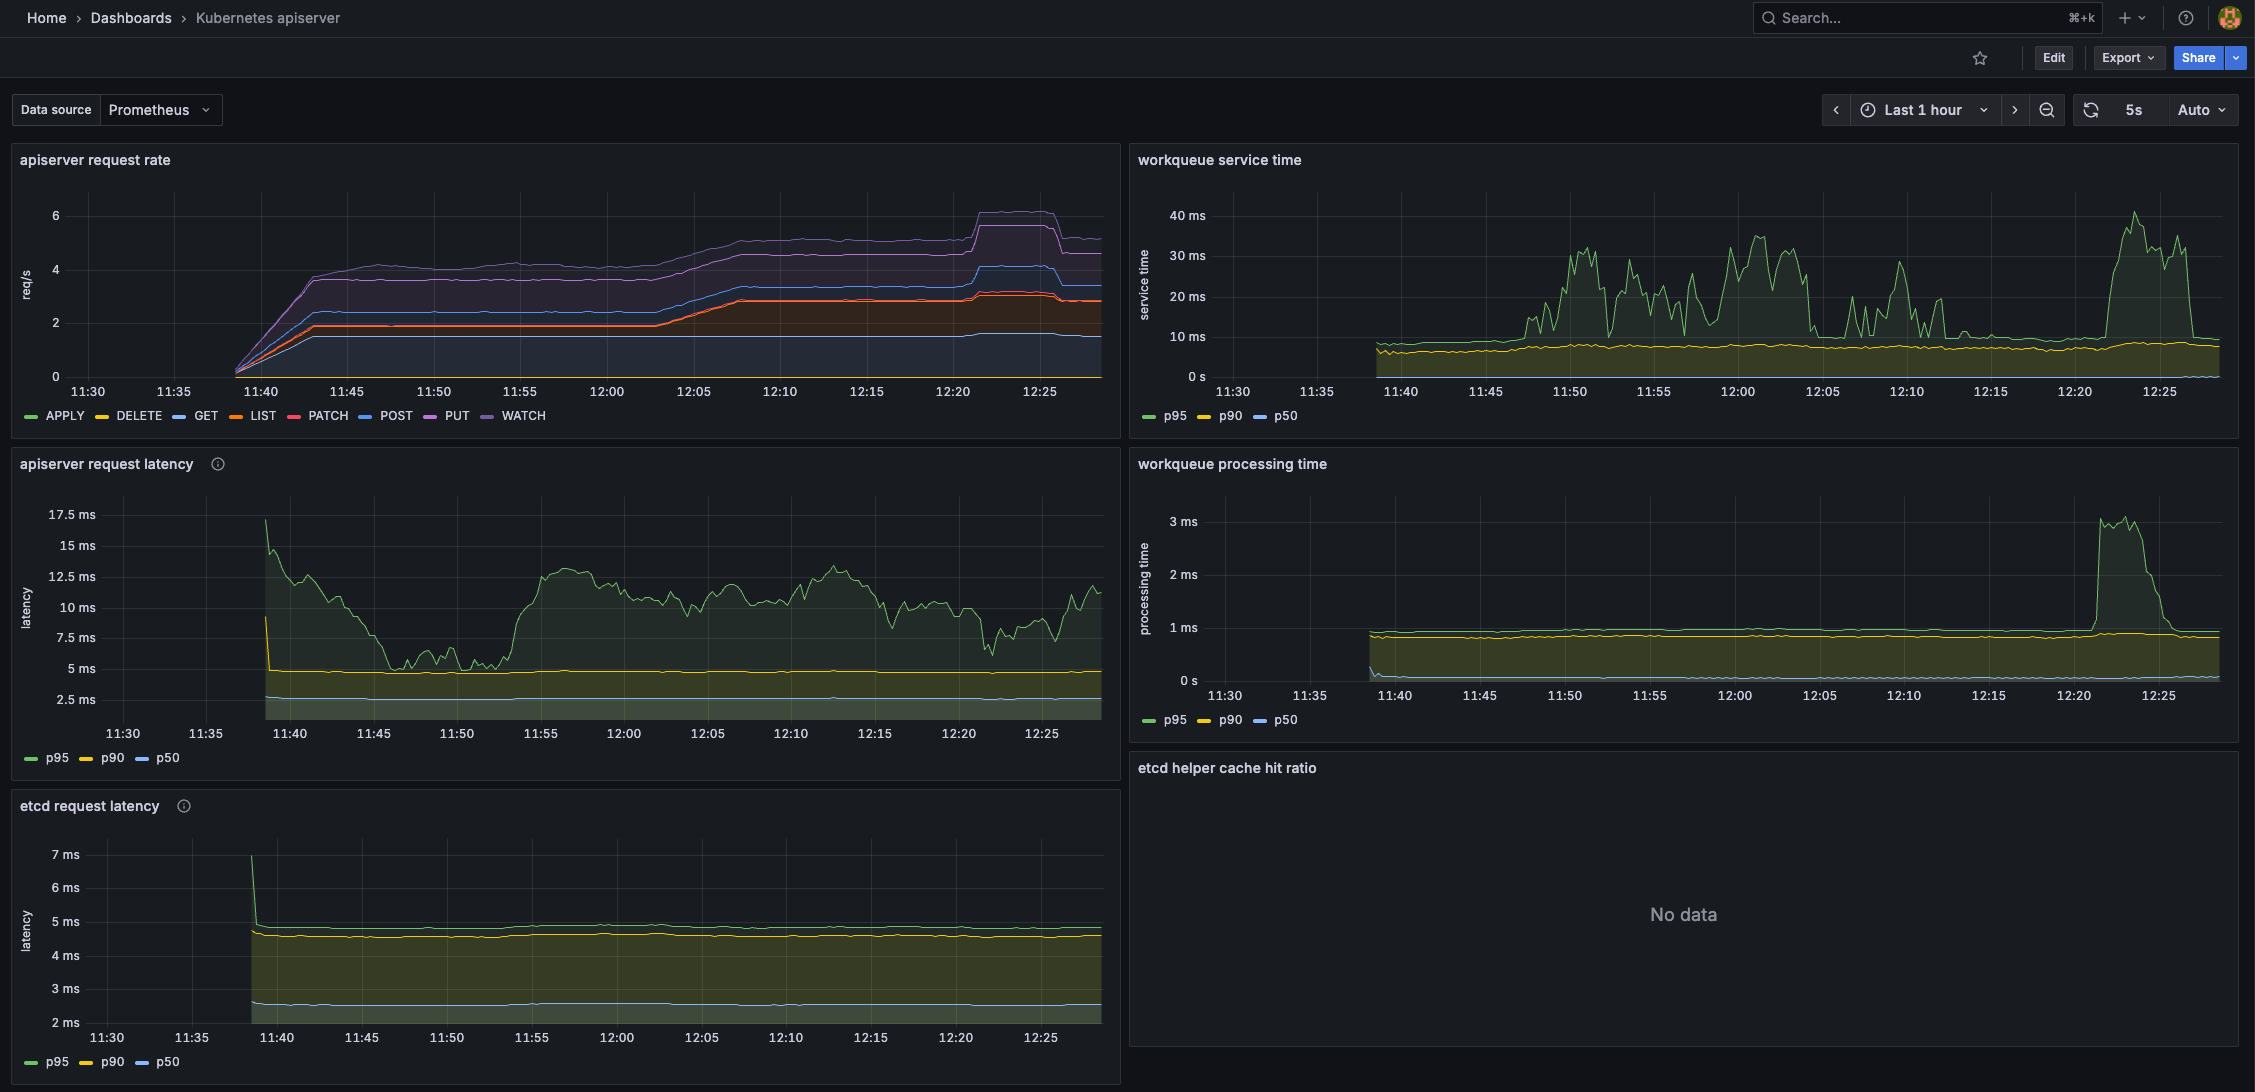The width and height of the screenshot is (2255, 1092).
Task: Toggle p50 series in workqueue service time legend
Action: [1285, 416]
